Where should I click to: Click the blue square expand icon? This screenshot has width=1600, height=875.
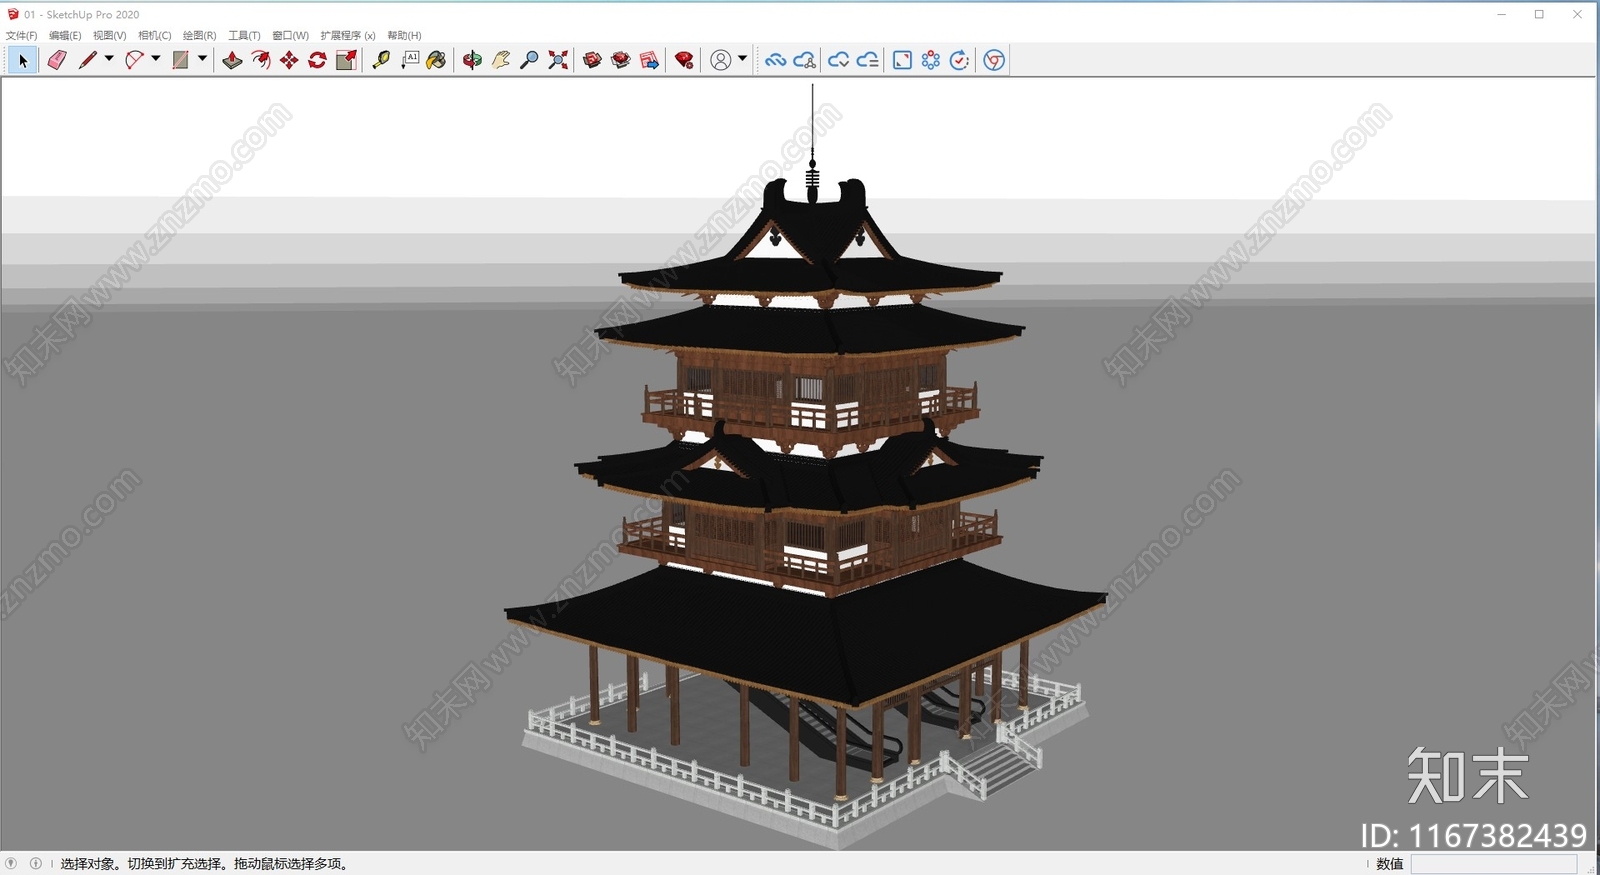point(902,60)
